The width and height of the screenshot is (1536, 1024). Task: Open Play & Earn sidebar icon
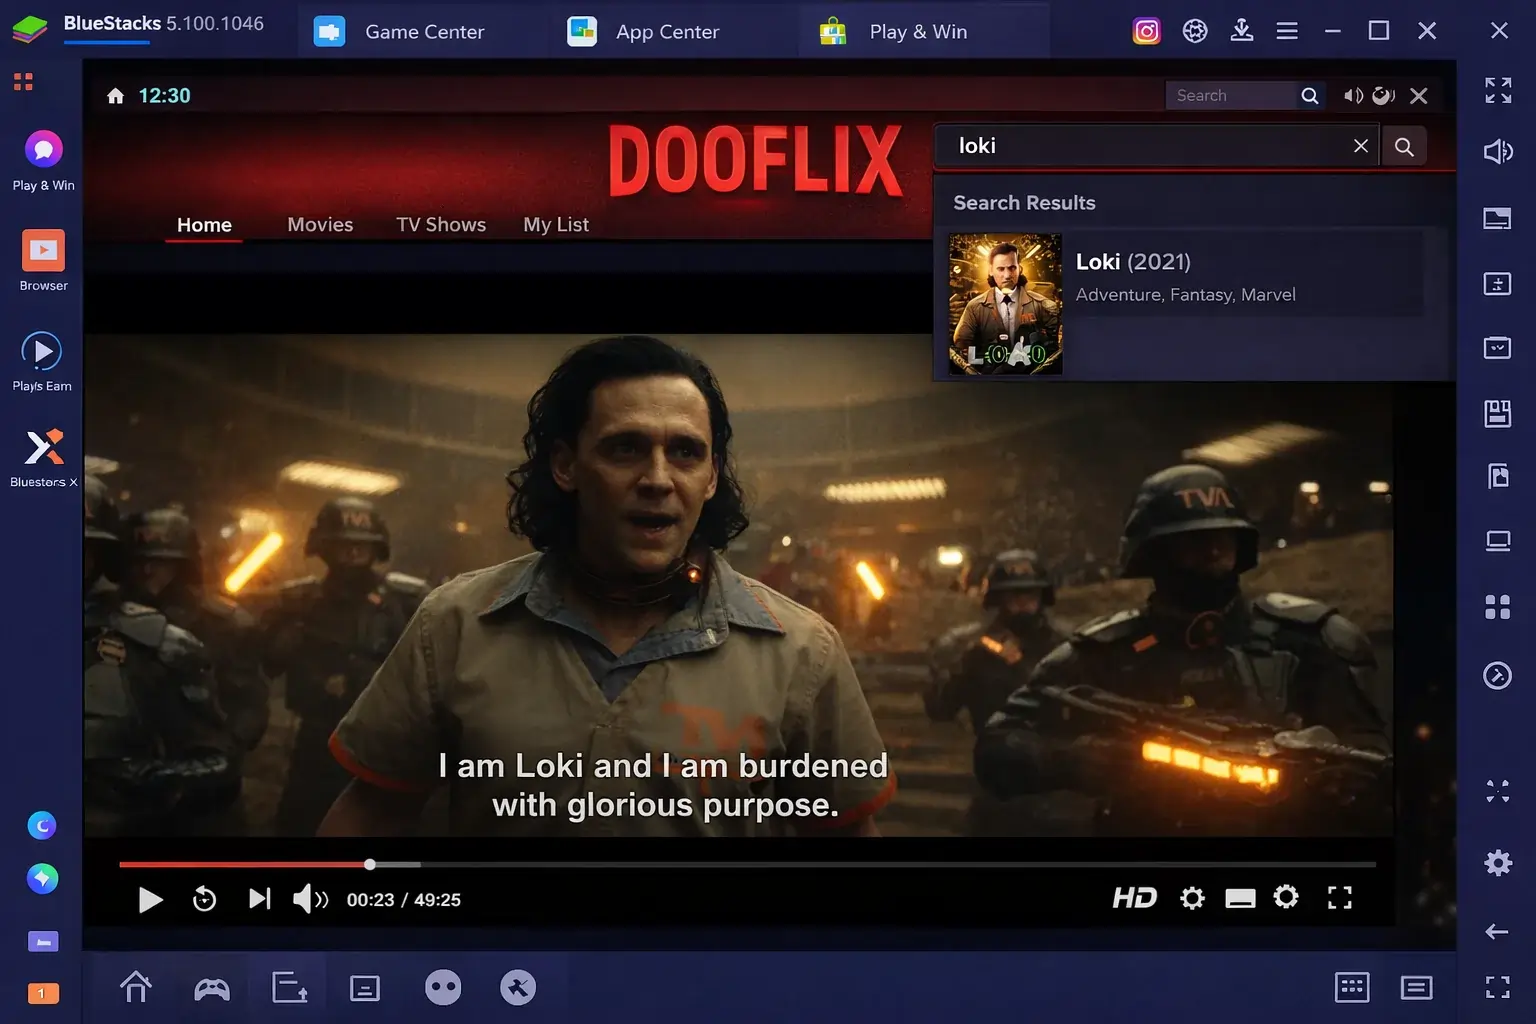click(42, 362)
